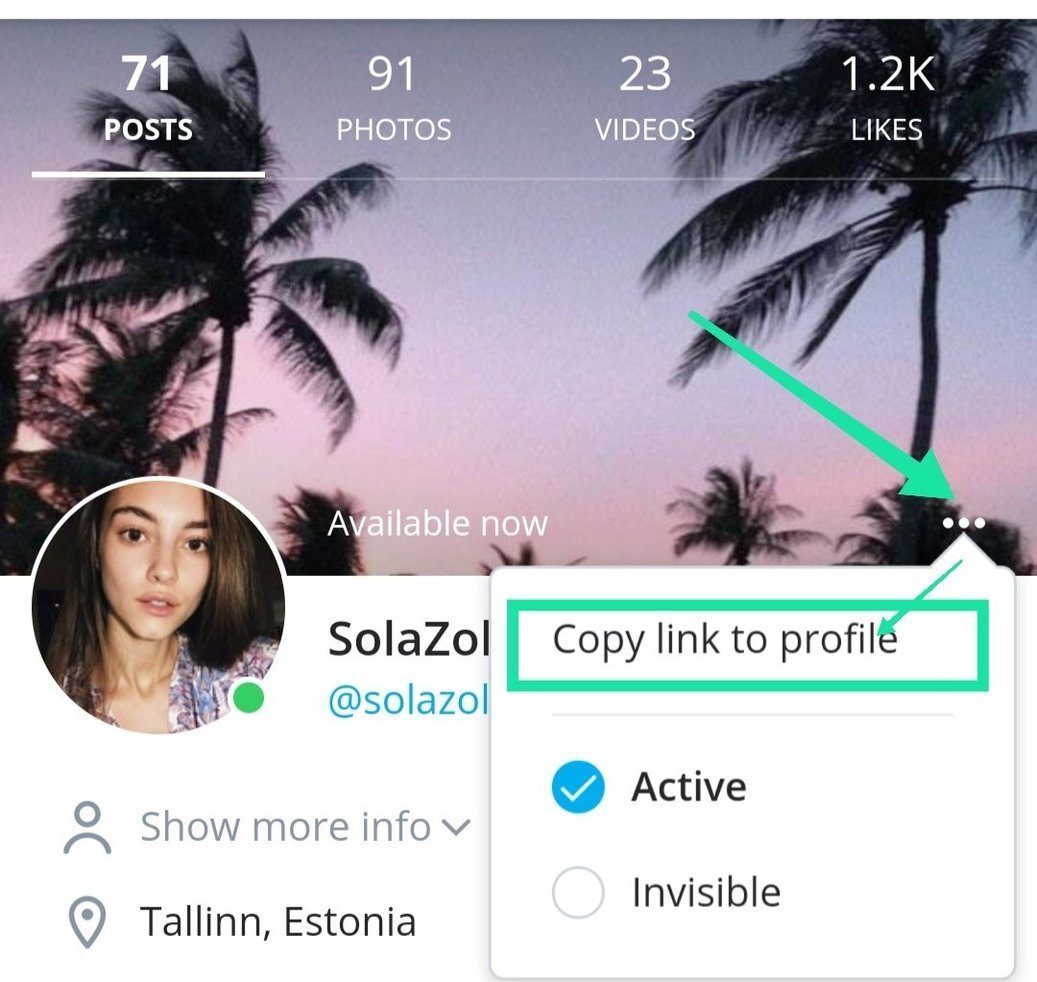The image size is (1037, 982).
Task: Click the Available now status text
Action: tap(438, 524)
